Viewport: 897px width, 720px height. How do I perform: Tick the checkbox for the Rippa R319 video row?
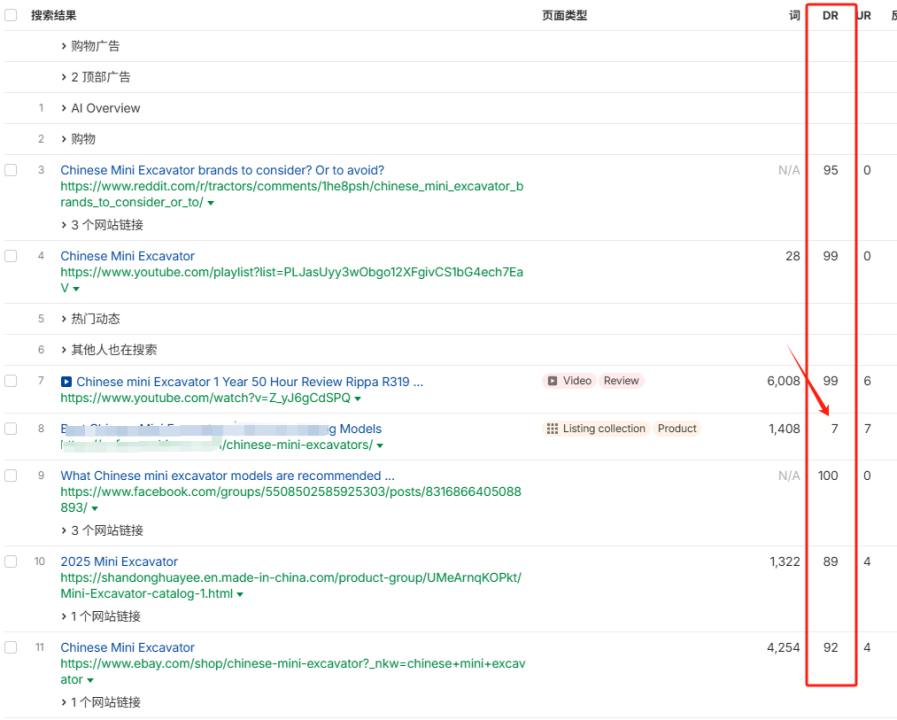pyautogui.click(x=11, y=381)
